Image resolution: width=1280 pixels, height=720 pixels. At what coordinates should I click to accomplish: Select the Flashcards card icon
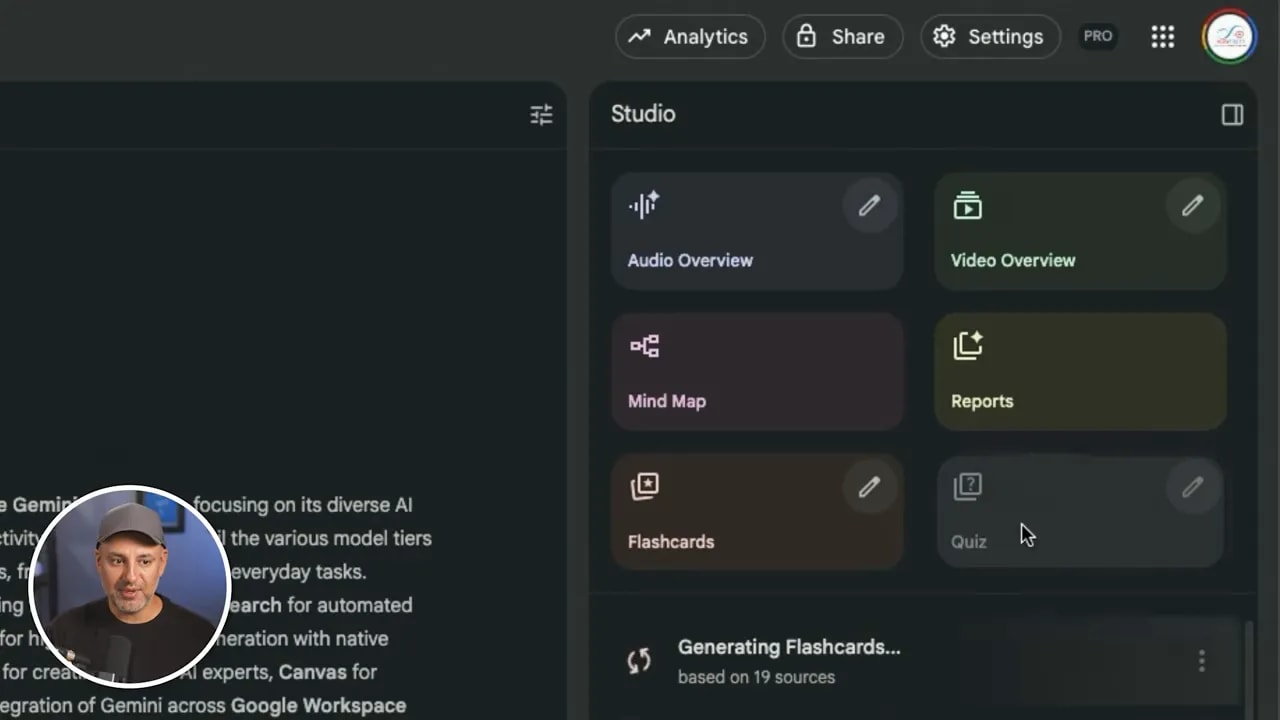pos(645,487)
